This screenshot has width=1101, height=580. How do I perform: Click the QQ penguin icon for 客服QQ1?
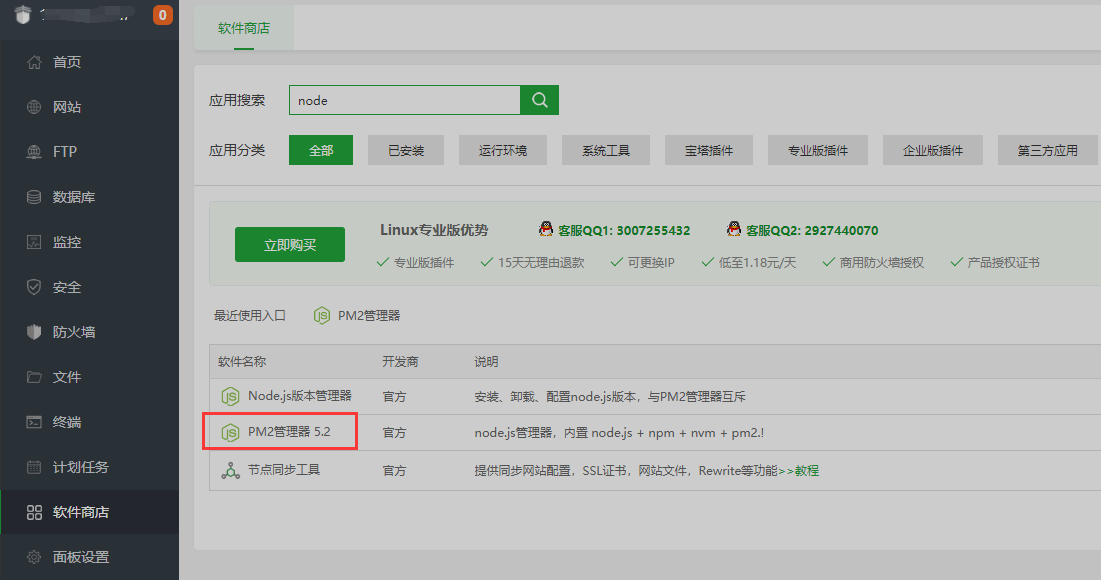(x=546, y=229)
